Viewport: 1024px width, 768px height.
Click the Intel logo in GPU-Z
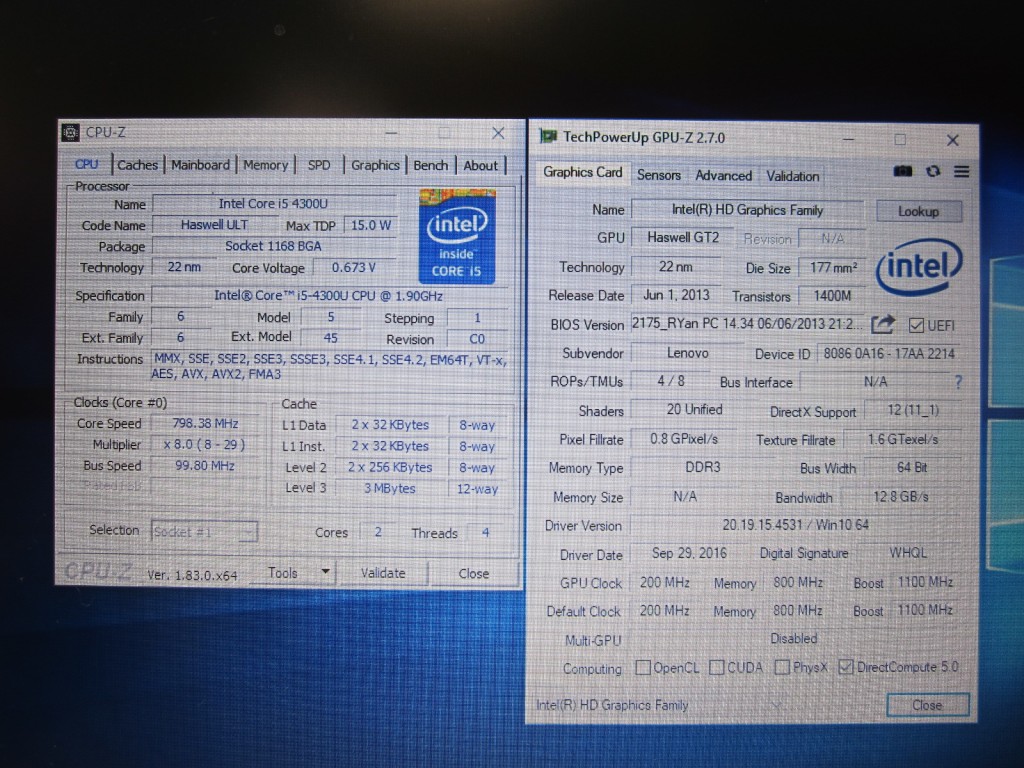pyautogui.click(x=918, y=266)
